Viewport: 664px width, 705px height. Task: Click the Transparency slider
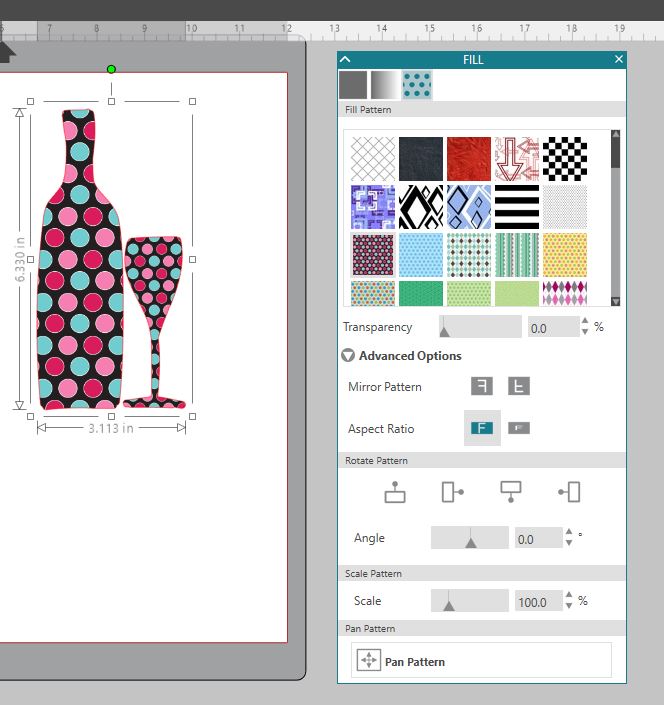coord(480,327)
